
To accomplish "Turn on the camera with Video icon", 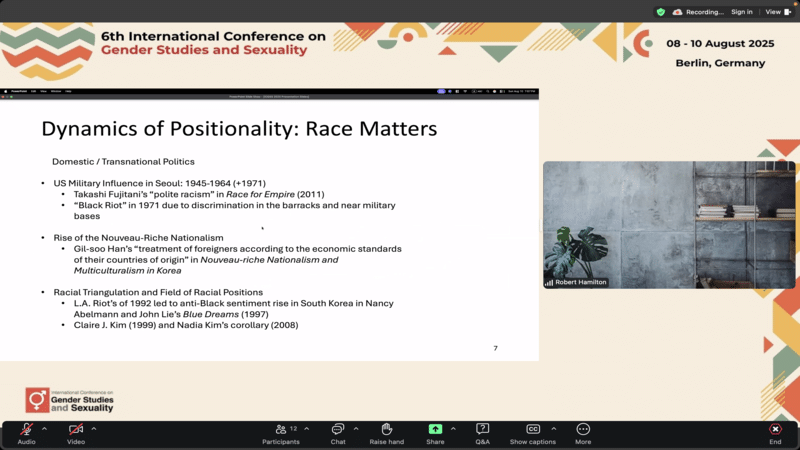I will (x=76, y=429).
